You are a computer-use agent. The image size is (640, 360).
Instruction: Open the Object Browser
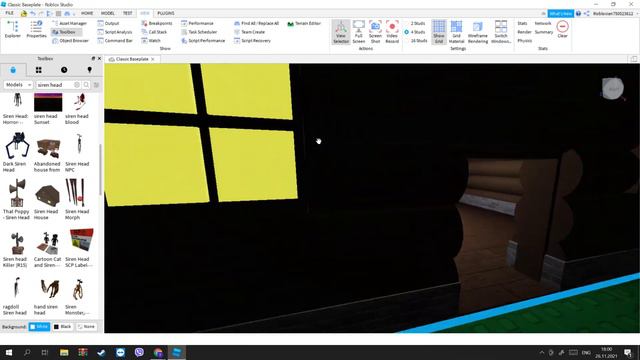coord(70,41)
